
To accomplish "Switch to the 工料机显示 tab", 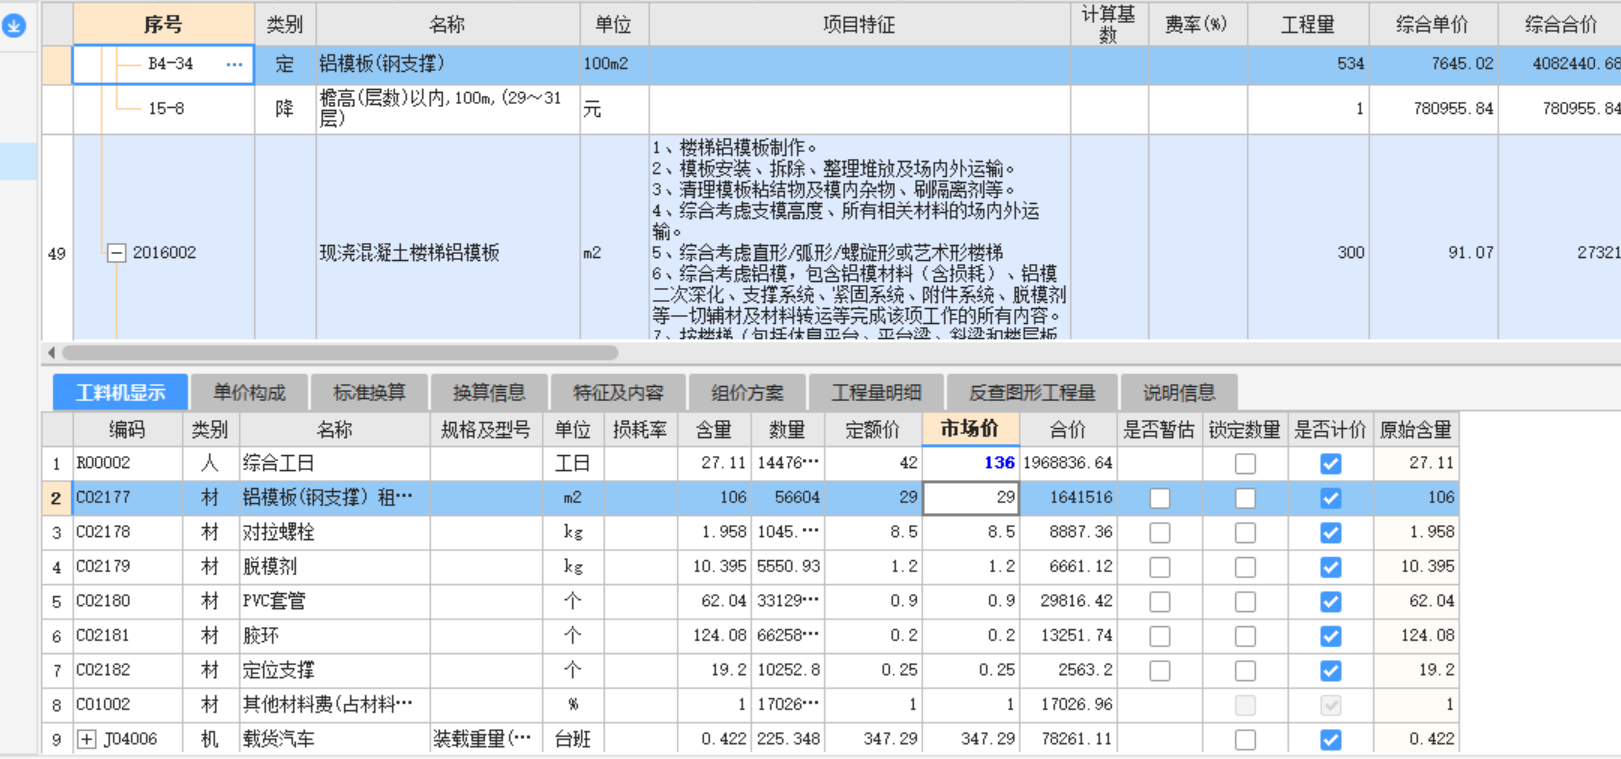I will coord(121,393).
